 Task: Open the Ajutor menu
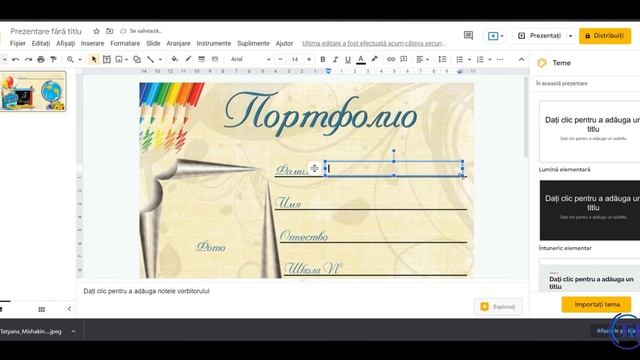(x=284, y=43)
